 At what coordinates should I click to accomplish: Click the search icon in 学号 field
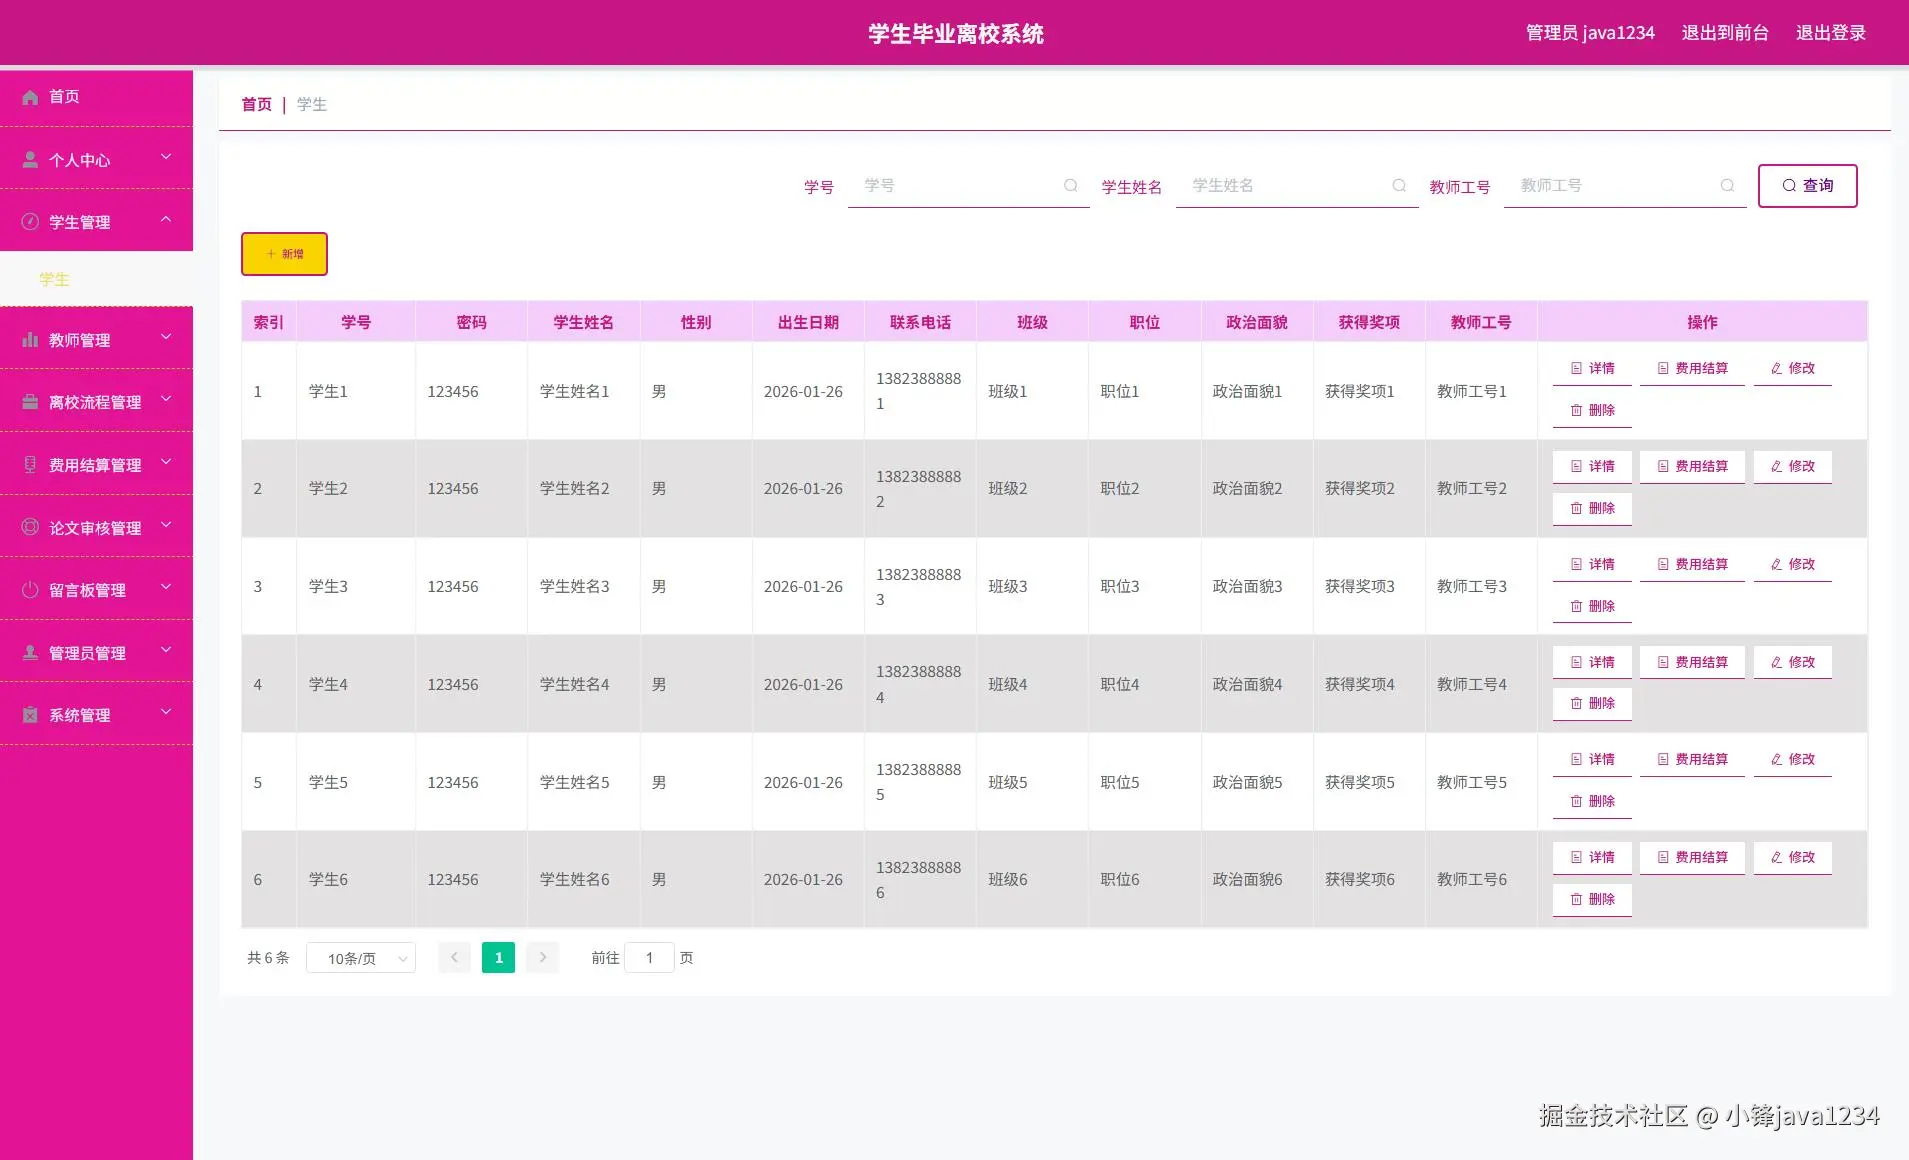click(x=1071, y=186)
